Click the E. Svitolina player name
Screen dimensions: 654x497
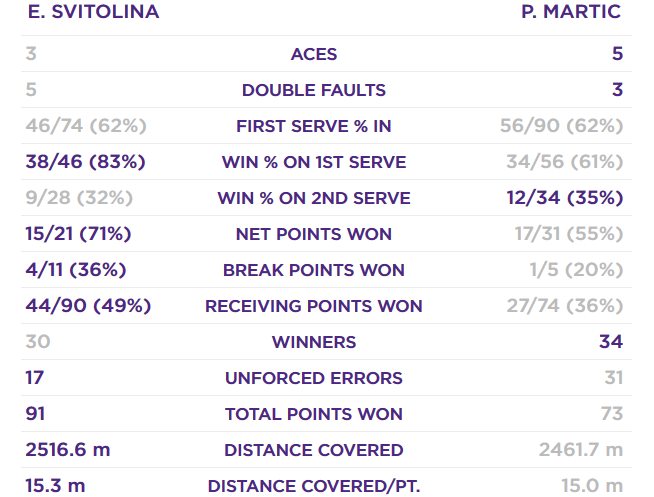click(x=92, y=13)
